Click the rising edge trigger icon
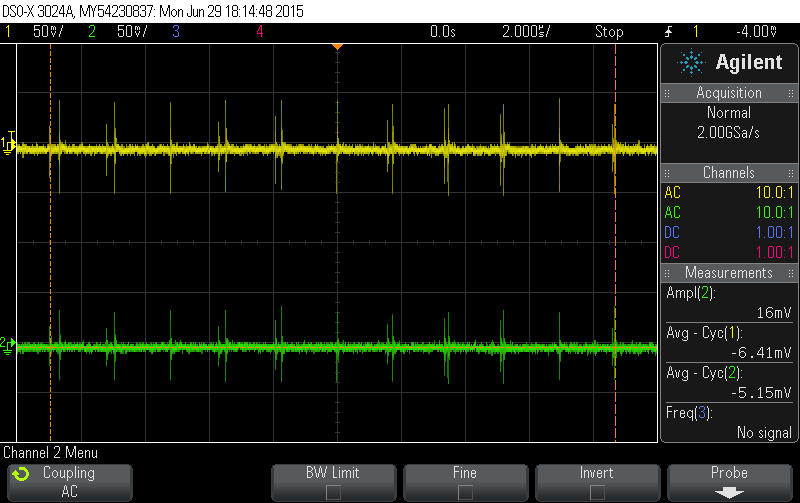 click(669, 32)
